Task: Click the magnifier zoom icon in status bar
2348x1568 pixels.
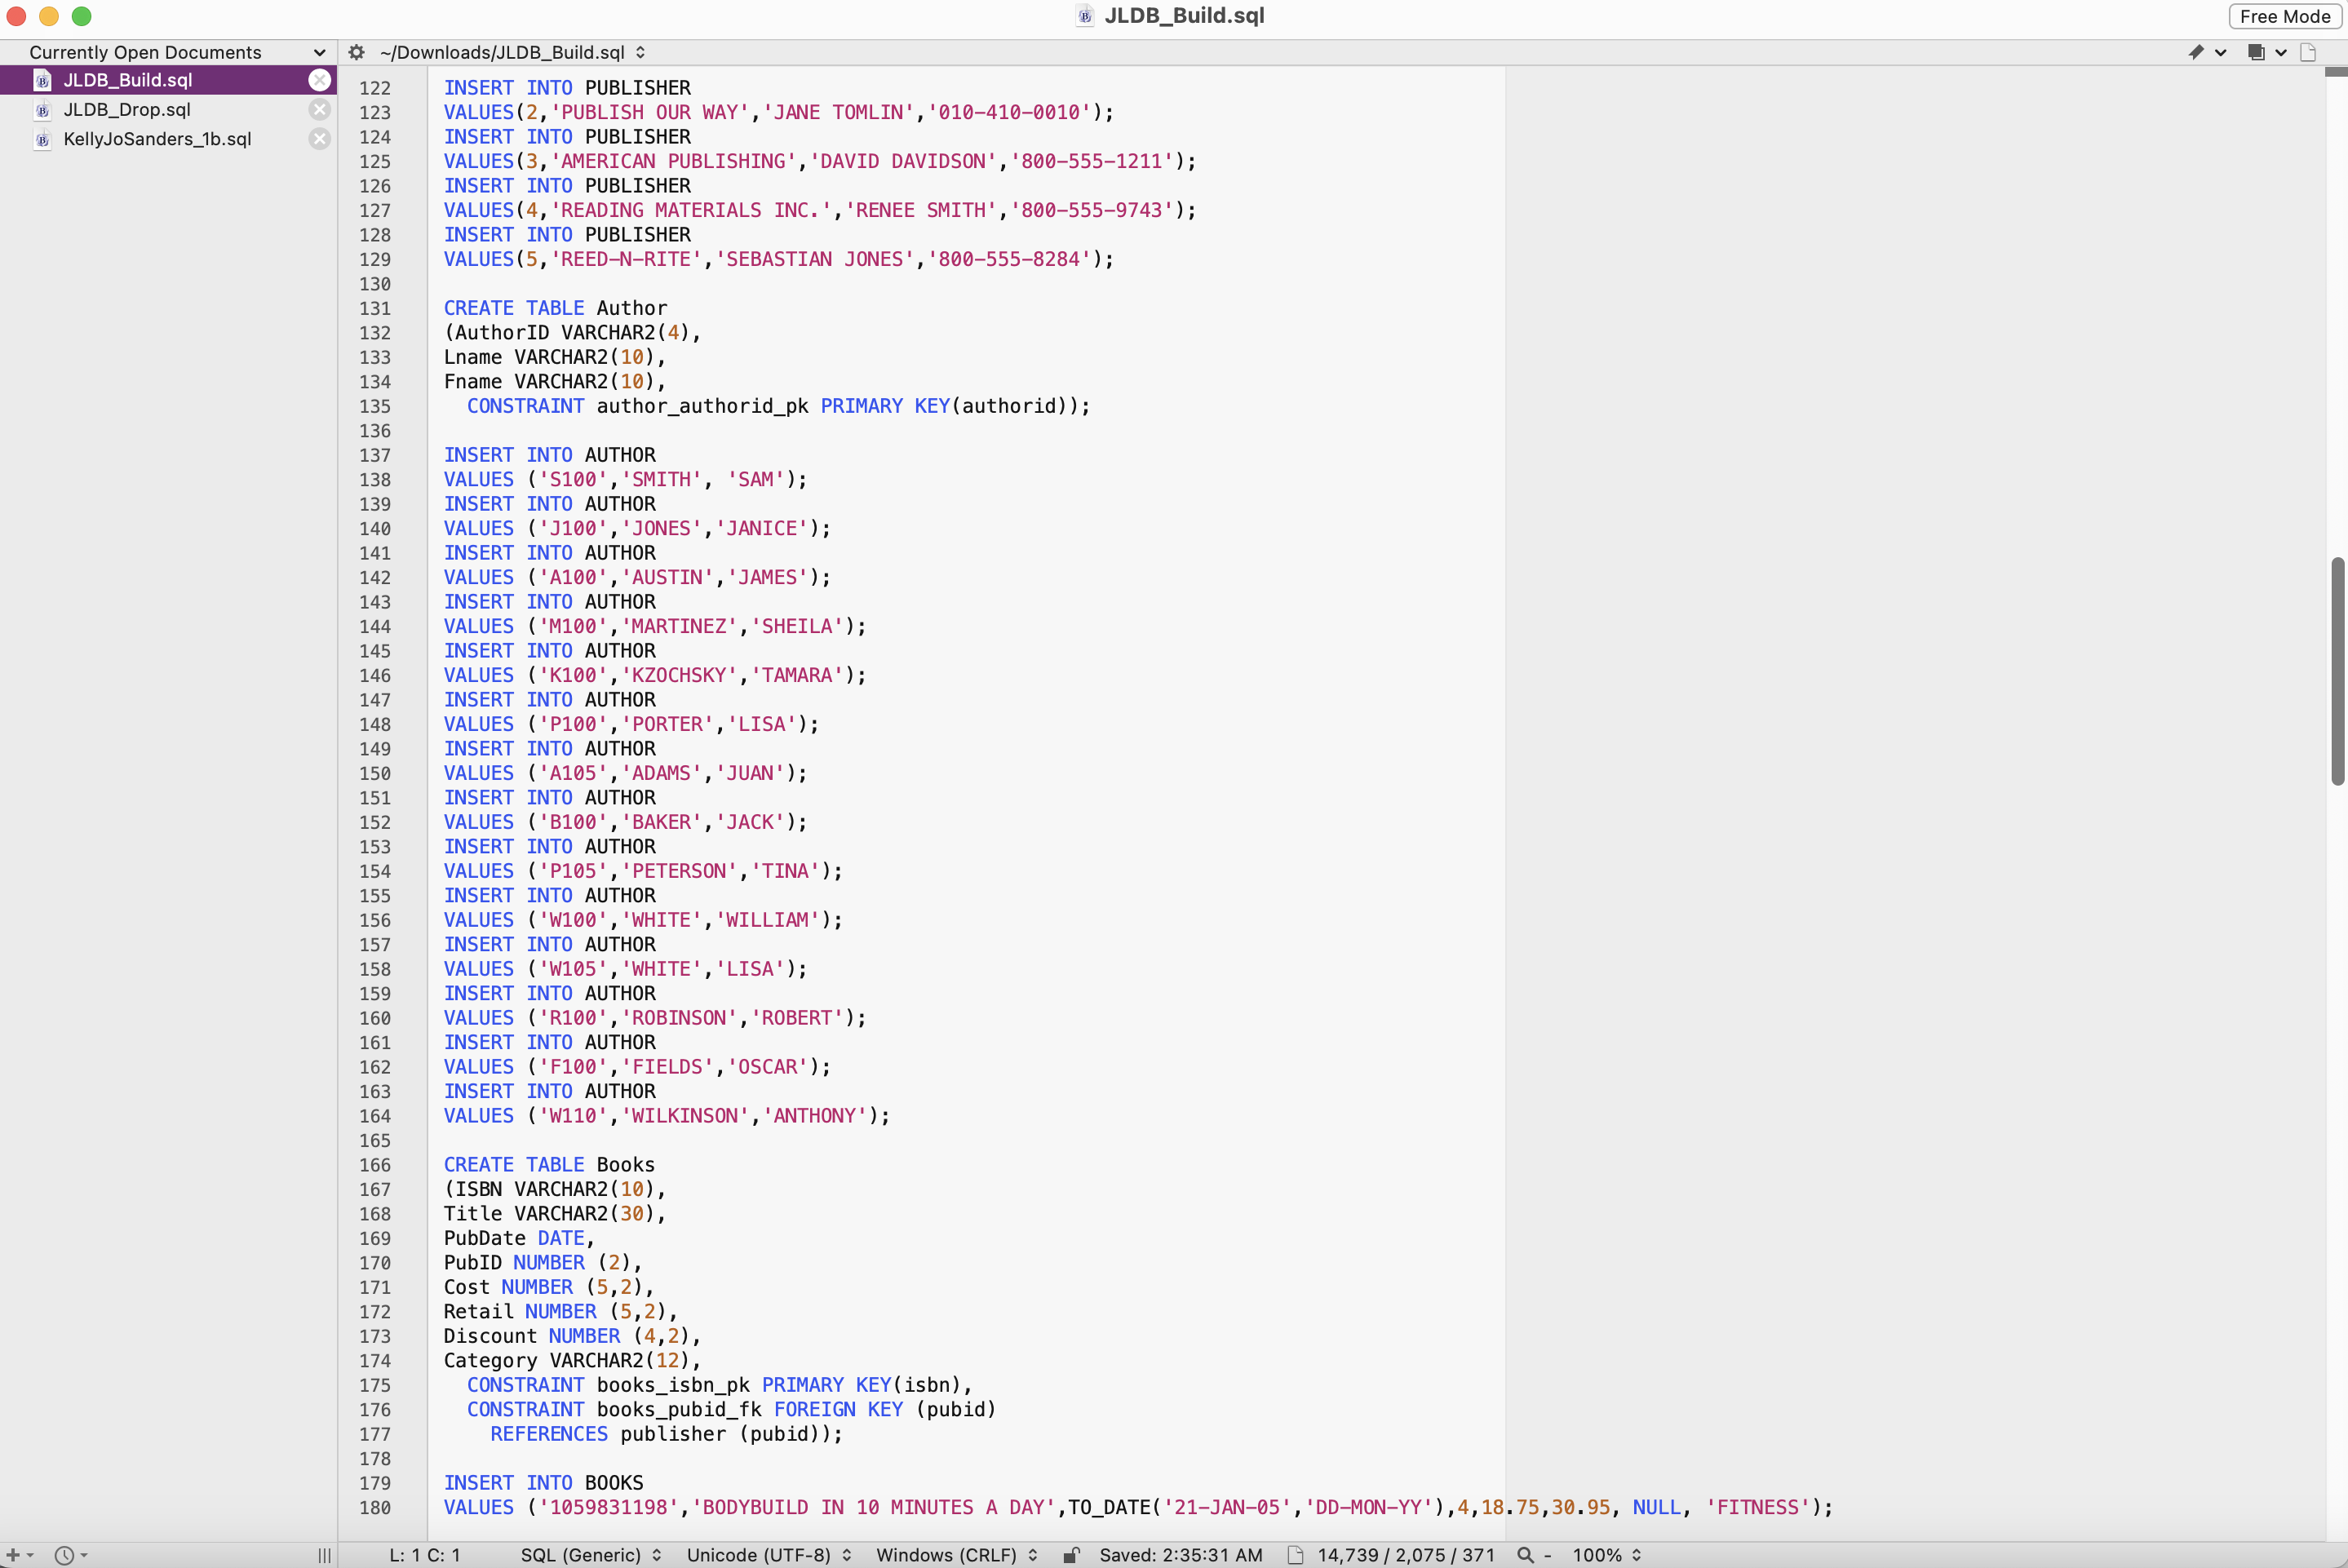Action: (x=1525, y=1554)
